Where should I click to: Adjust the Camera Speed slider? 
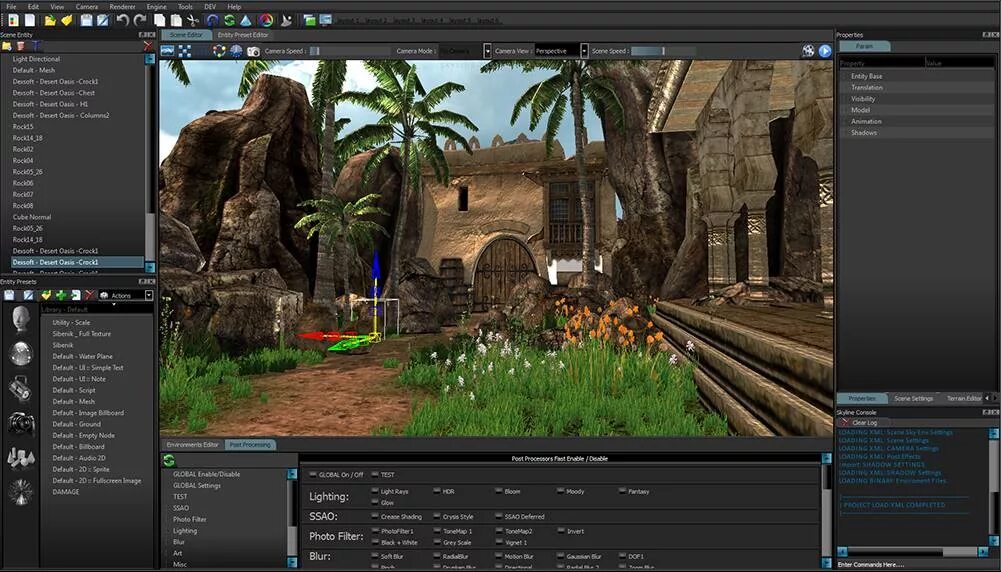tap(350, 51)
